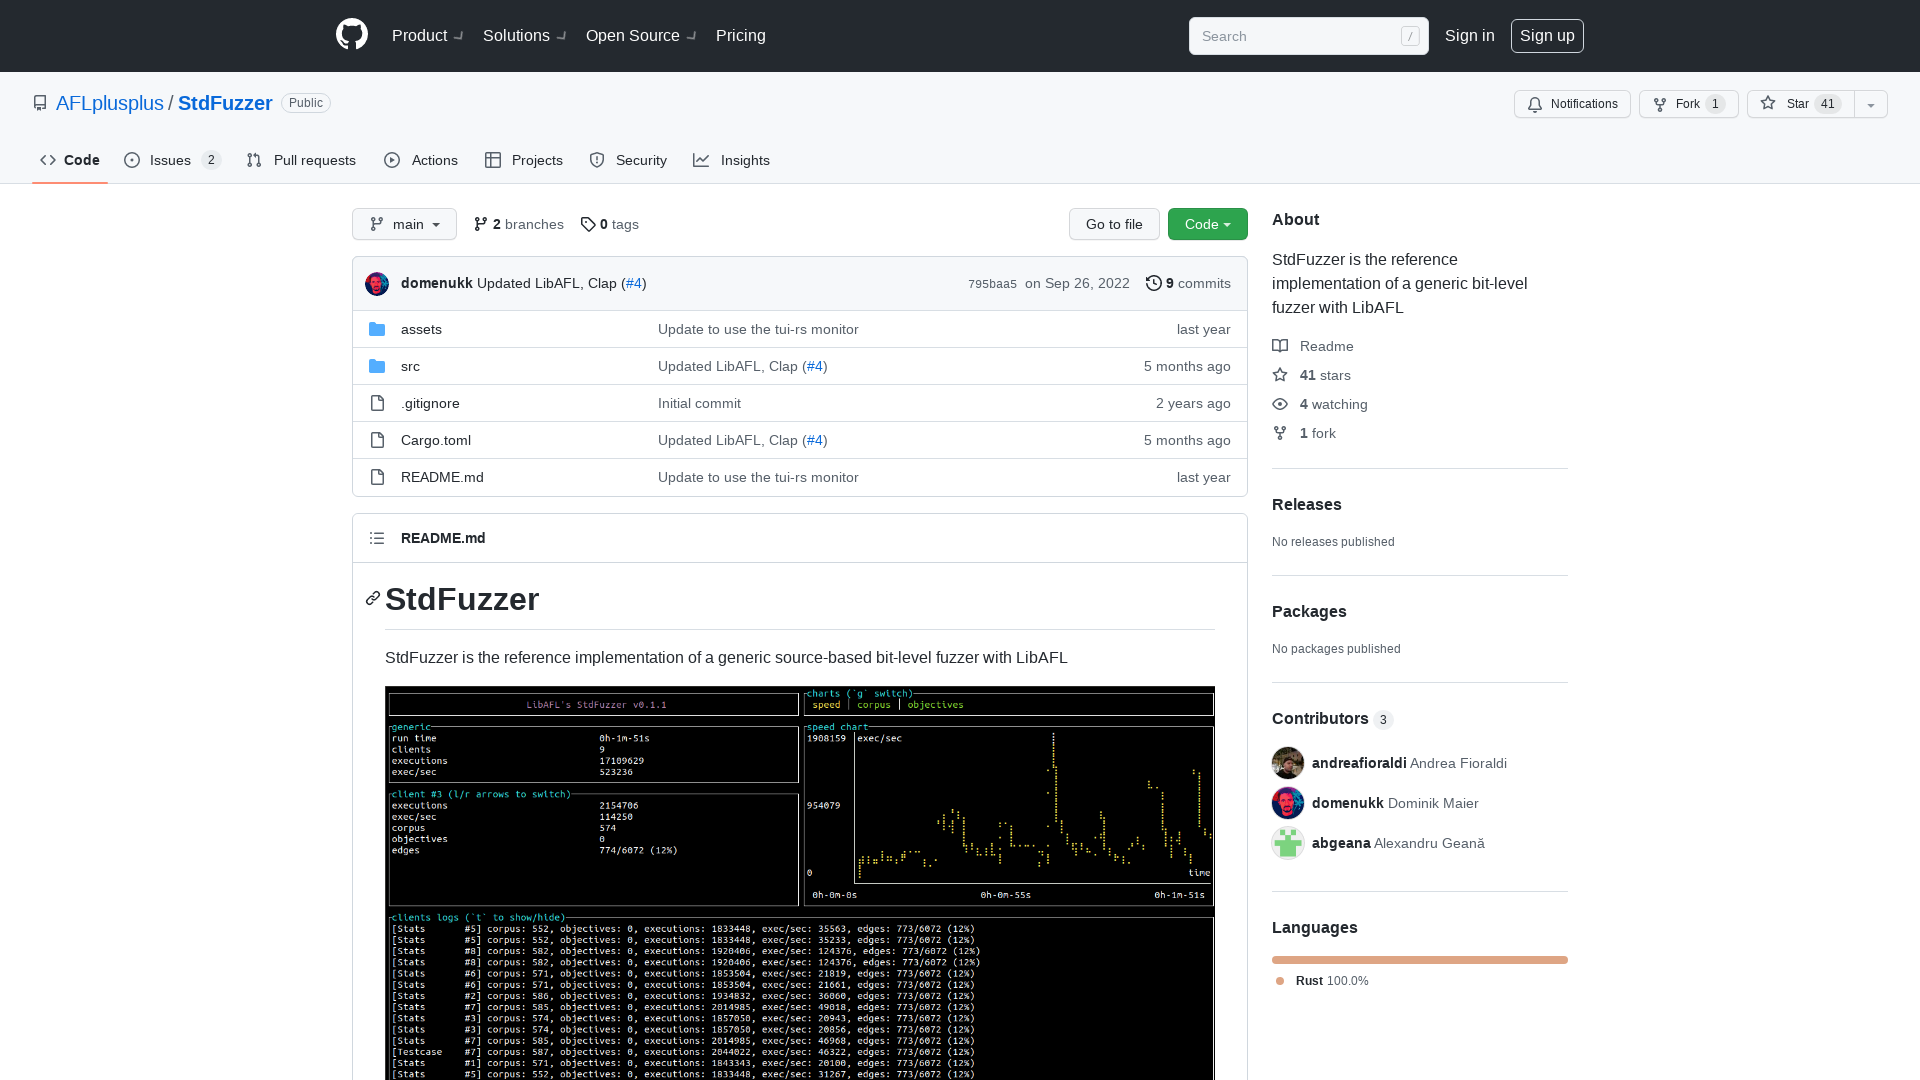Click the Cargo.toml file icon
This screenshot has height=1080, width=1920.
click(377, 440)
